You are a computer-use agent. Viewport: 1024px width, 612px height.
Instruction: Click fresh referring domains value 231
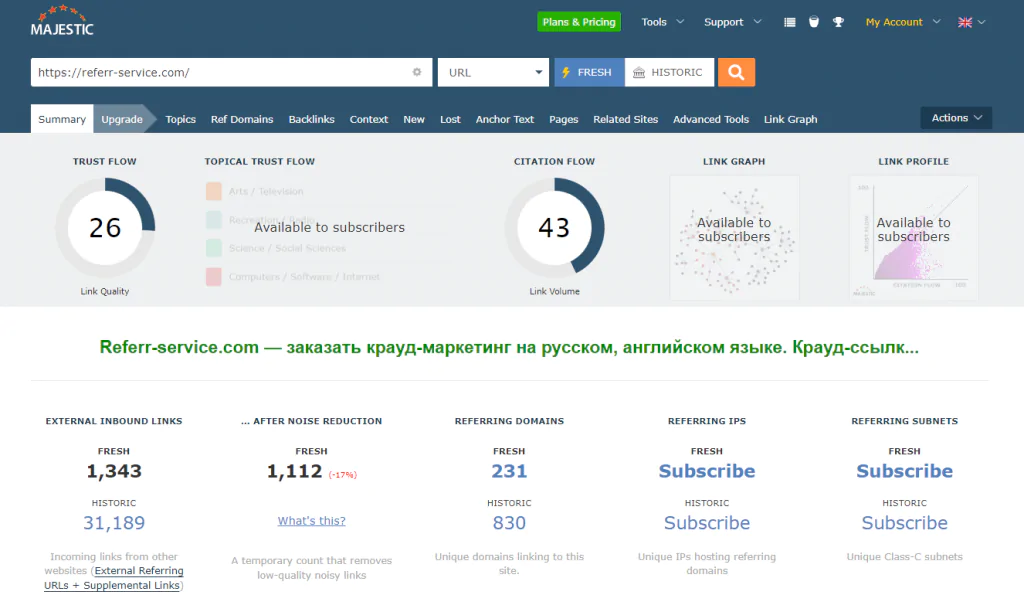[509, 471]
